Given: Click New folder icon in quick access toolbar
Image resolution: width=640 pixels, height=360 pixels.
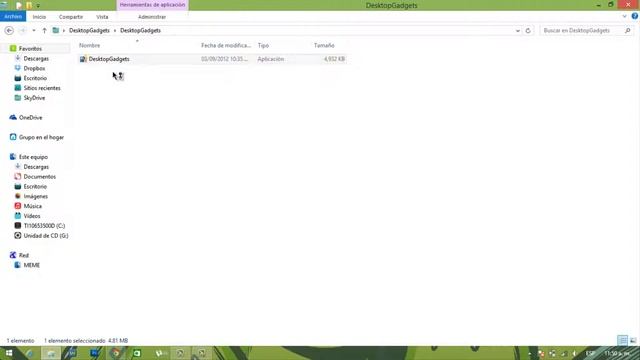Looking at the screenshot, I should (29, 5).
